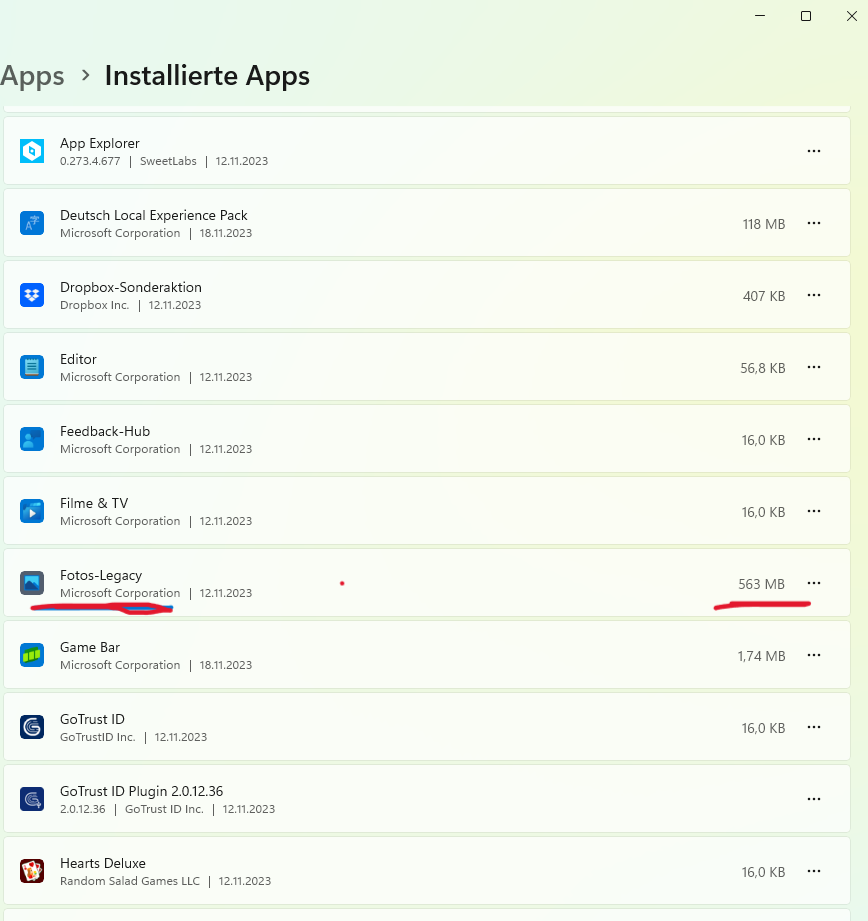Select the GoTrust ID Plugin 2.0.12.36 title

tap(142, 791)
